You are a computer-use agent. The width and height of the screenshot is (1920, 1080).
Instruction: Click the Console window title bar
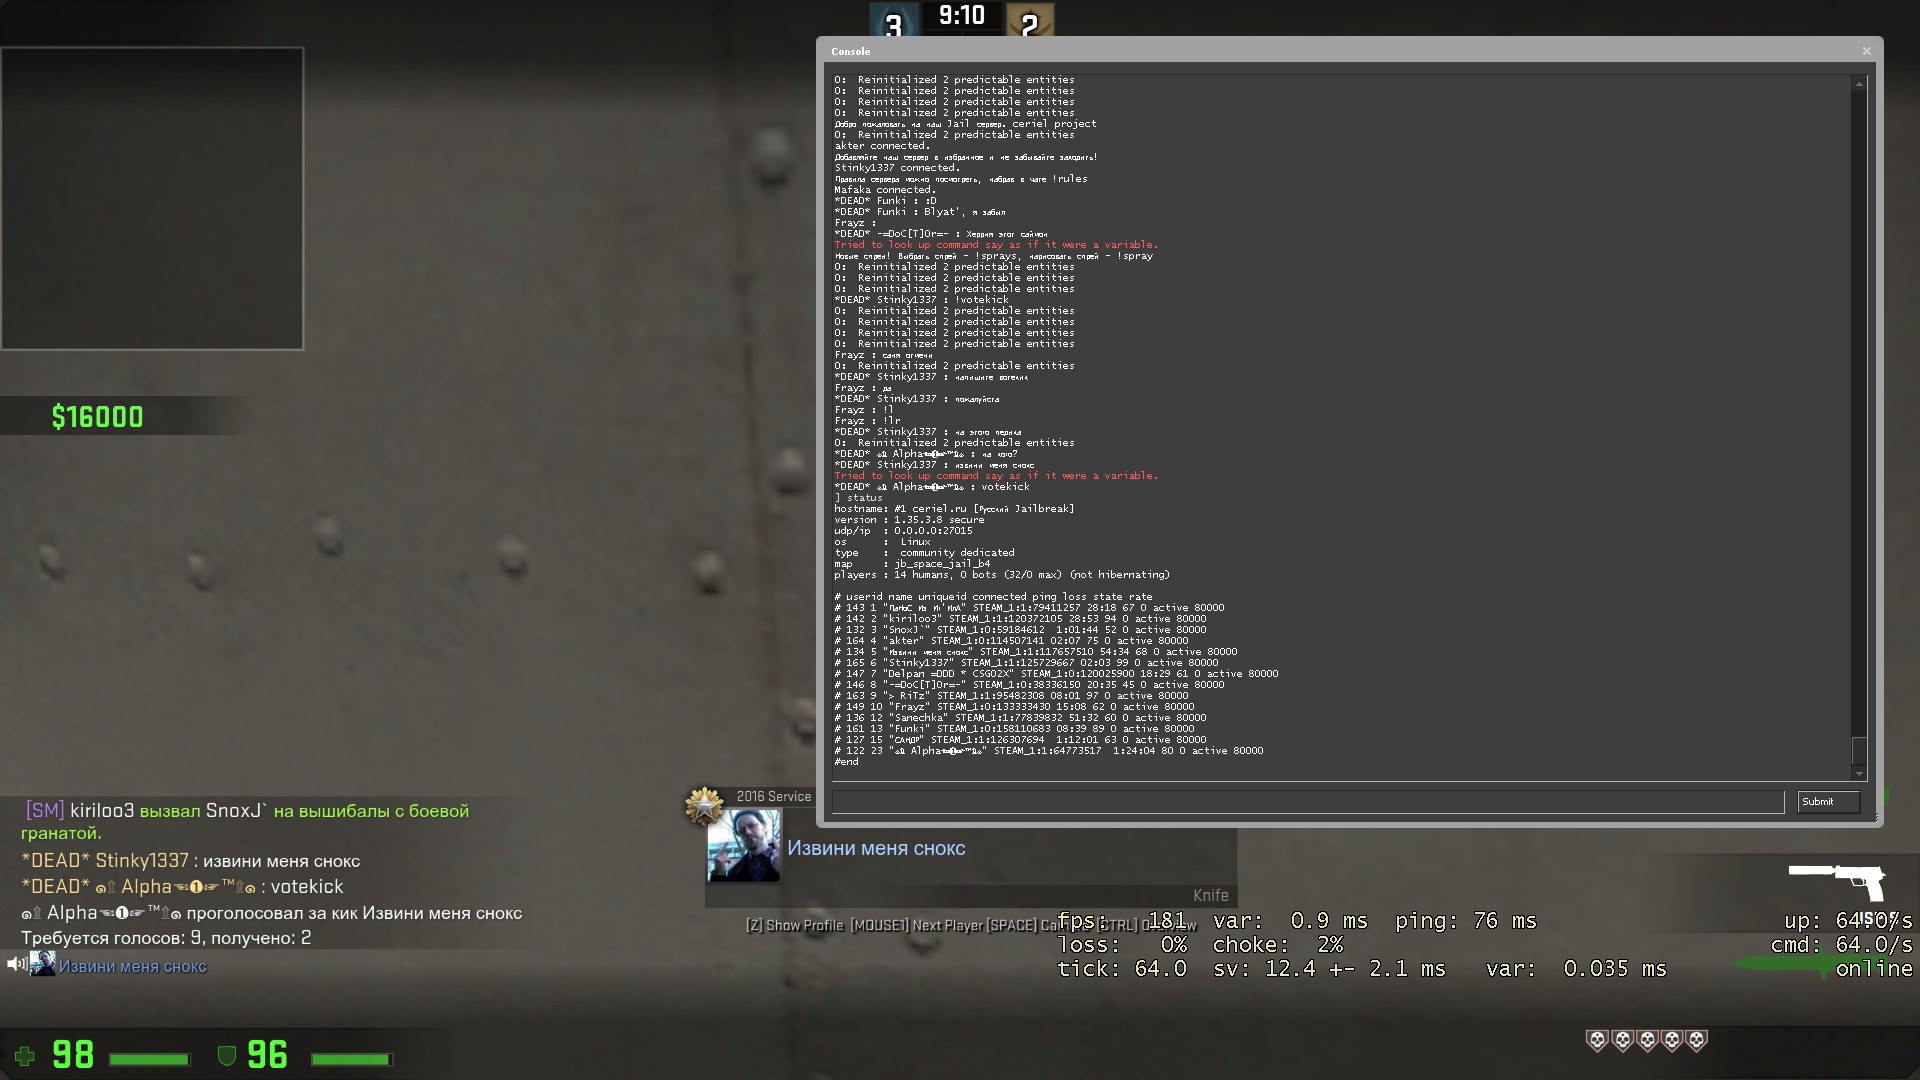pyautogui.click(x=1300, y=51)
